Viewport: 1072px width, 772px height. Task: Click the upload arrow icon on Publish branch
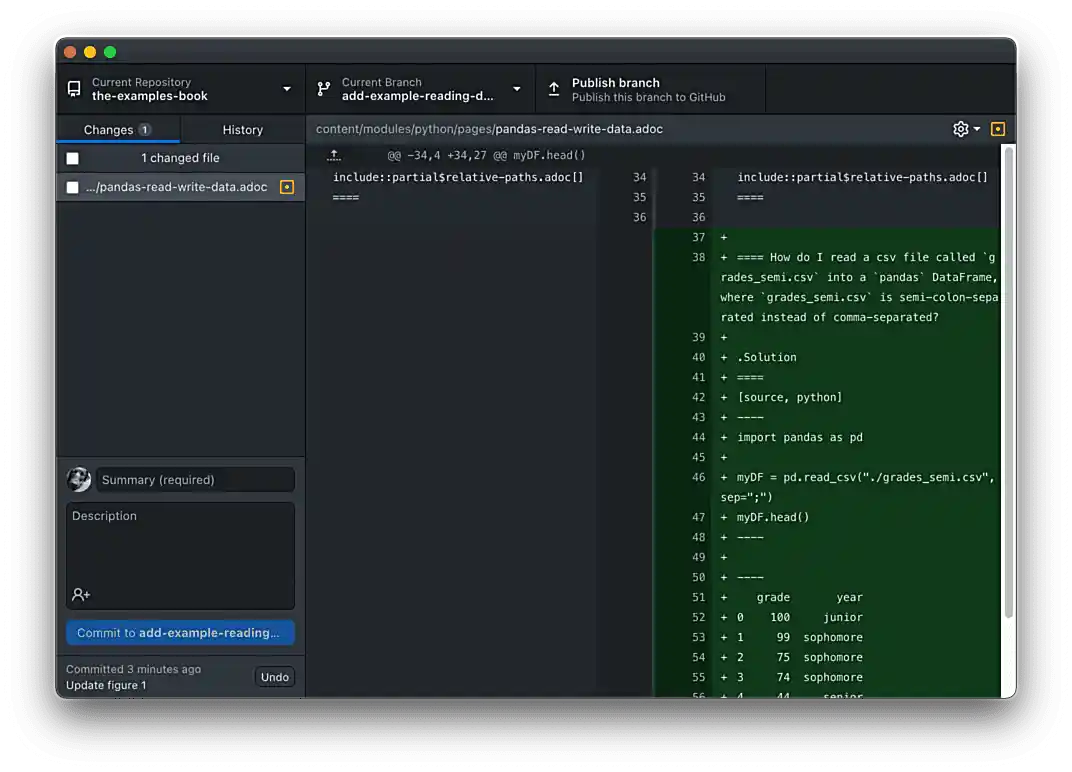coord(554,89)
